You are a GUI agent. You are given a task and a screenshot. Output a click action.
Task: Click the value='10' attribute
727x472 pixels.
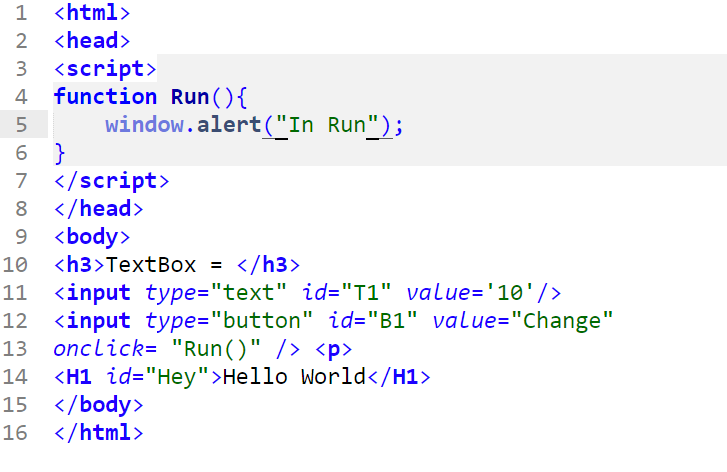(x=471, y=293)
